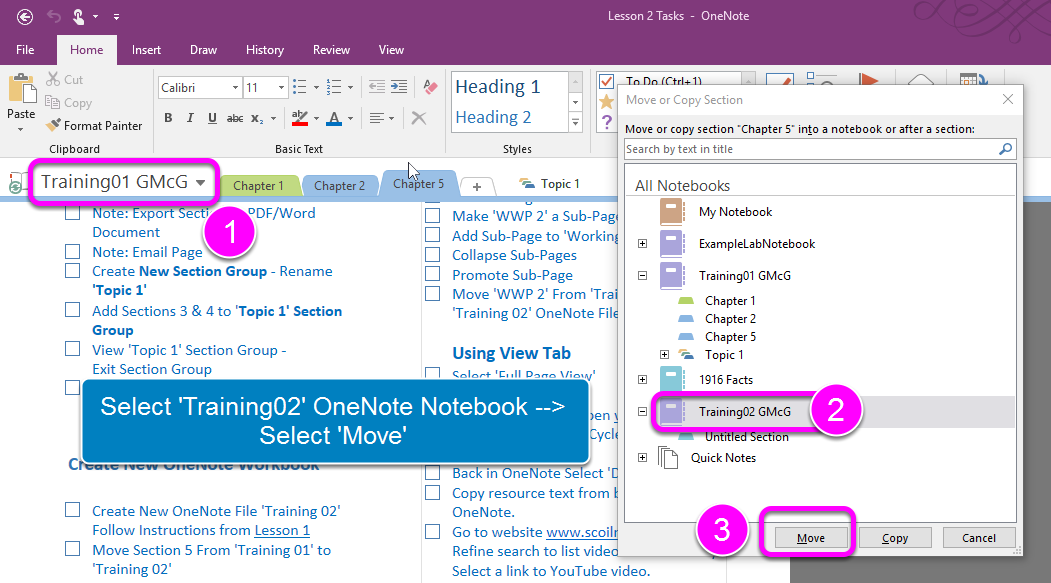The height and width of the screenshot is (583, 1051).
Task: Expand the Topic 1 section group node
Action: coord(664,354)
